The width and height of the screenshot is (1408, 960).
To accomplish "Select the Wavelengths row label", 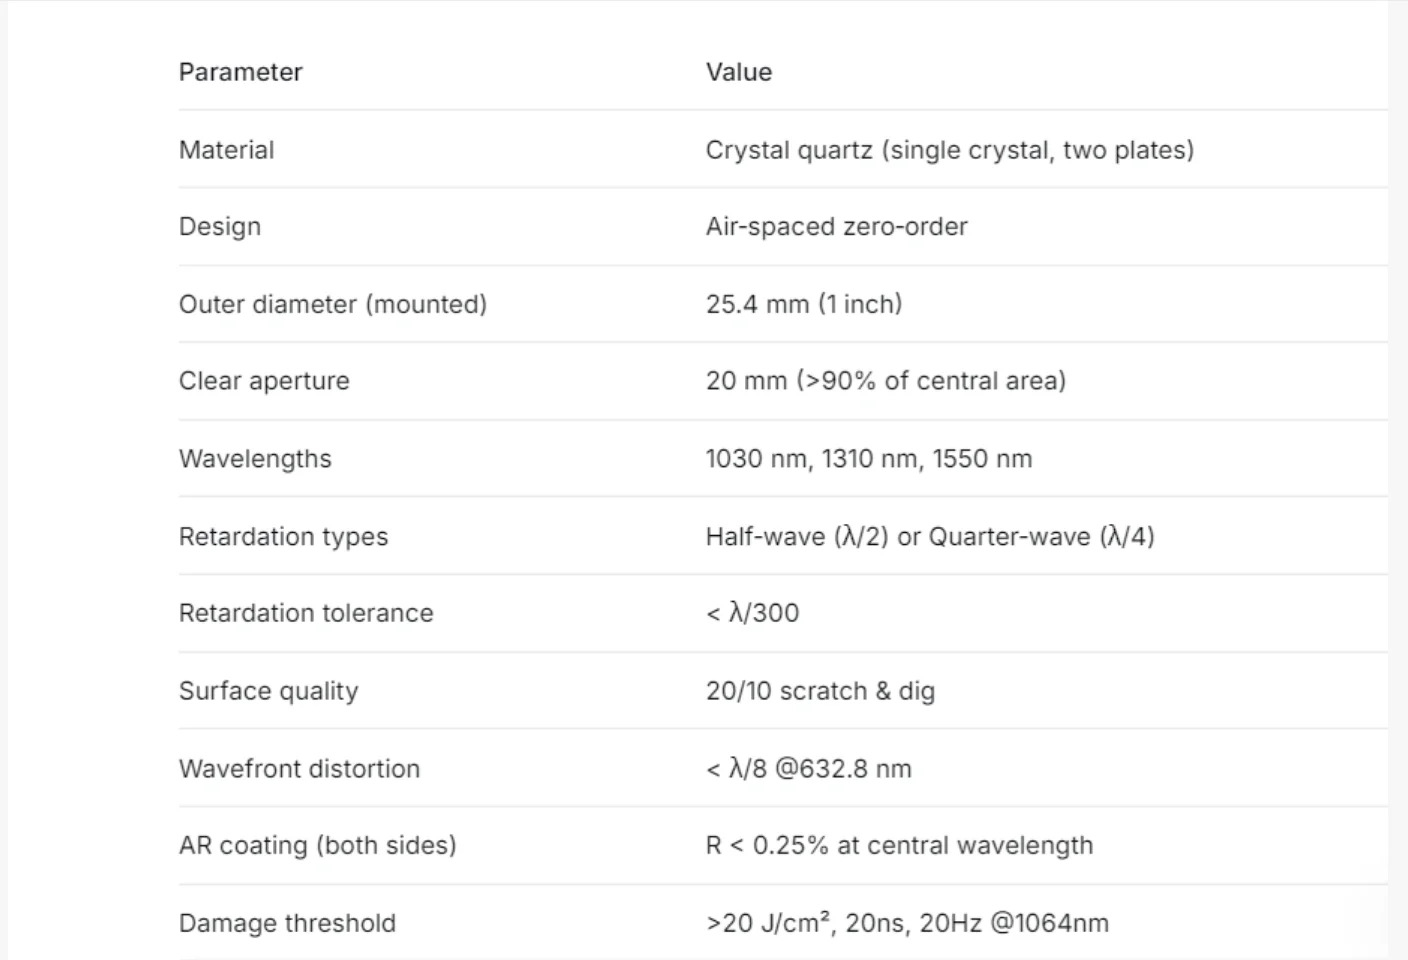I will (255, 459).
